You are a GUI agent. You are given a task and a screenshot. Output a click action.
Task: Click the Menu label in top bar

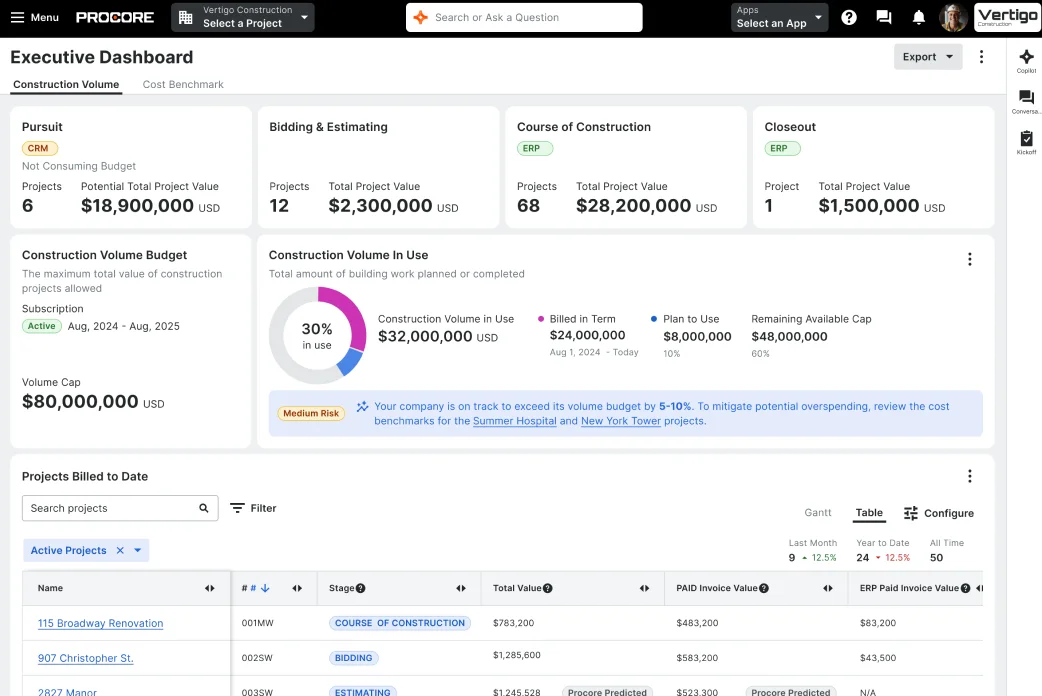pyautogui.click(x=45, y=17)
